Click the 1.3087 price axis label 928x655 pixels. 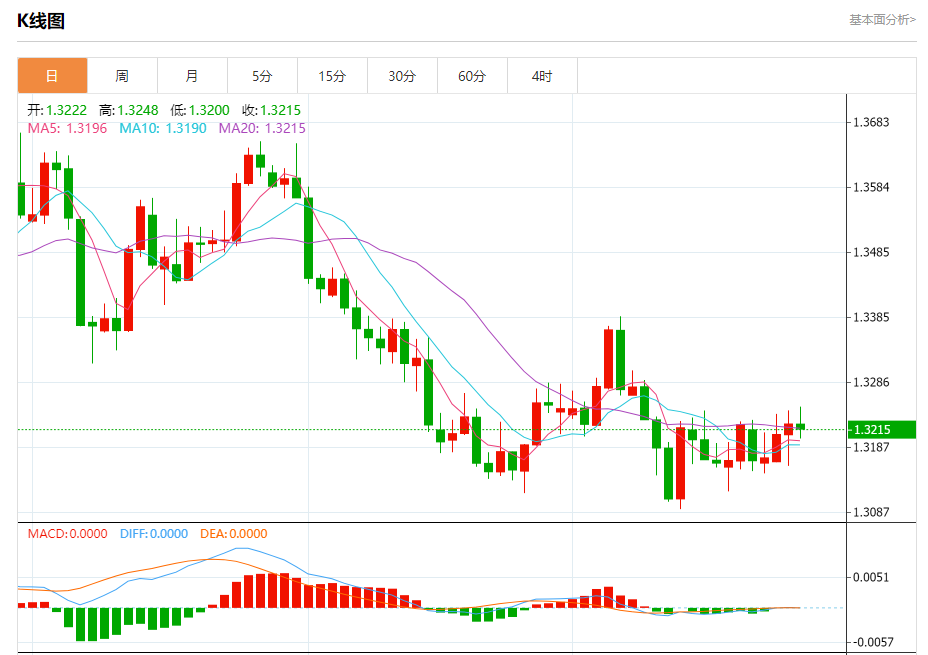[x=871, y=512]
